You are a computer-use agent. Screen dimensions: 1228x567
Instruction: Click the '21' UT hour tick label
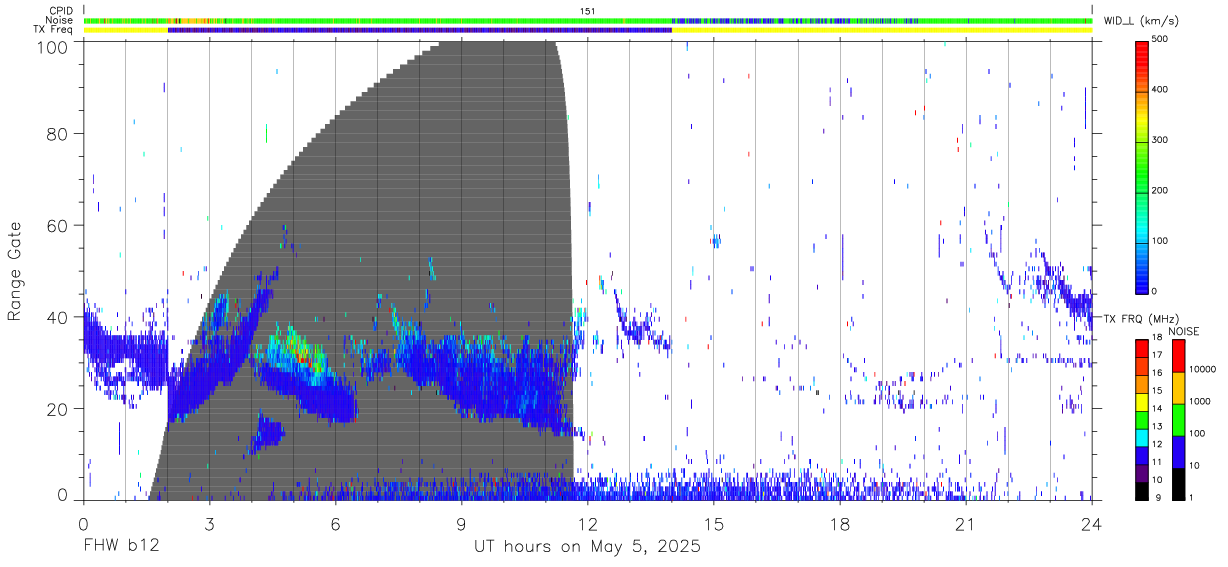click(x=965, y=523)
